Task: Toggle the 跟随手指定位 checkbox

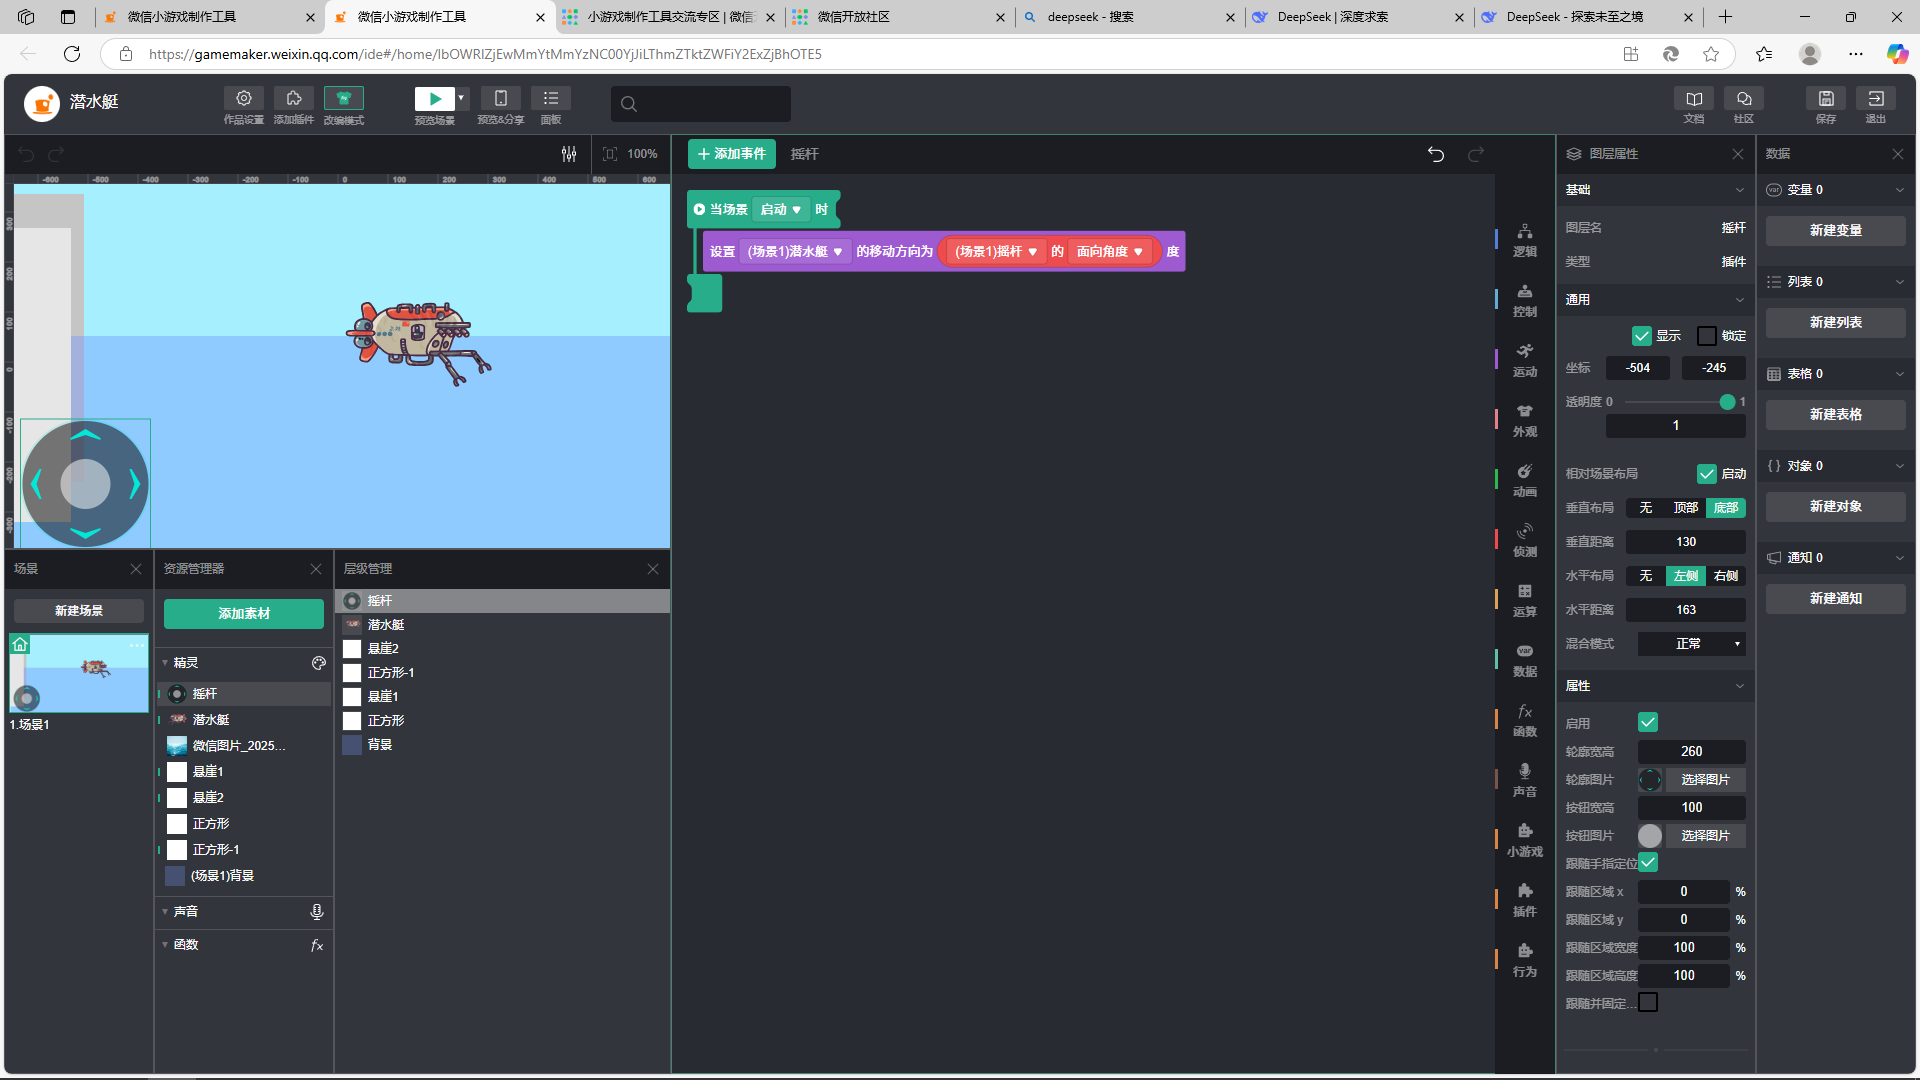Action: point(1648,862)
